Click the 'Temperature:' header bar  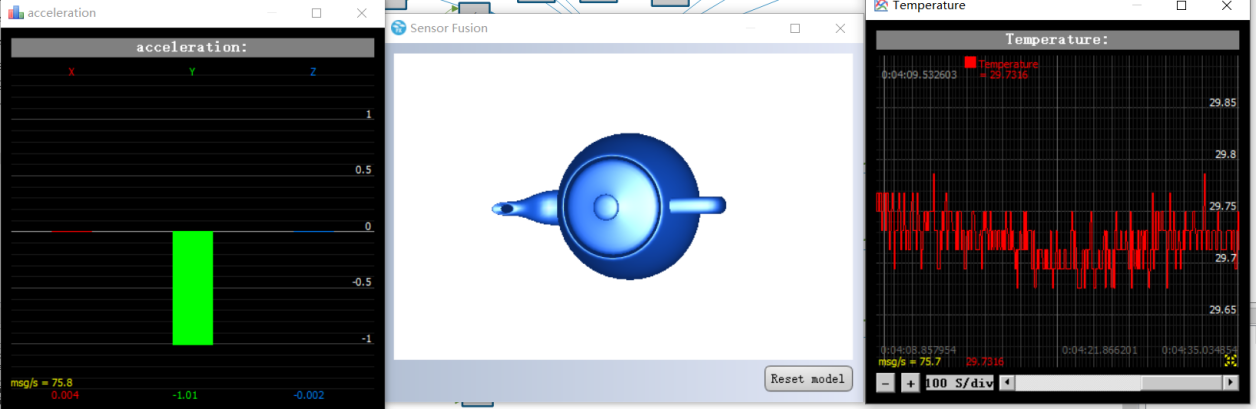point(1057,40)
